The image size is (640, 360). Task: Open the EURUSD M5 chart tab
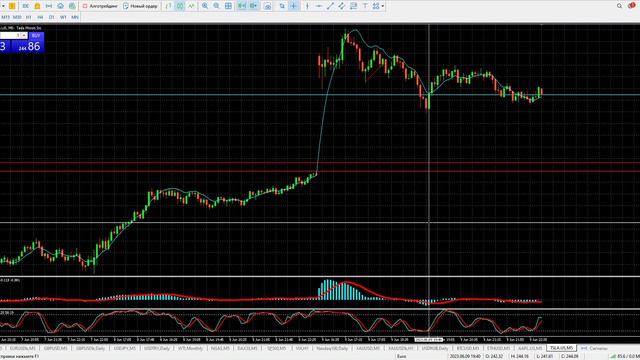pyautogui.click(x=21, y=348)
